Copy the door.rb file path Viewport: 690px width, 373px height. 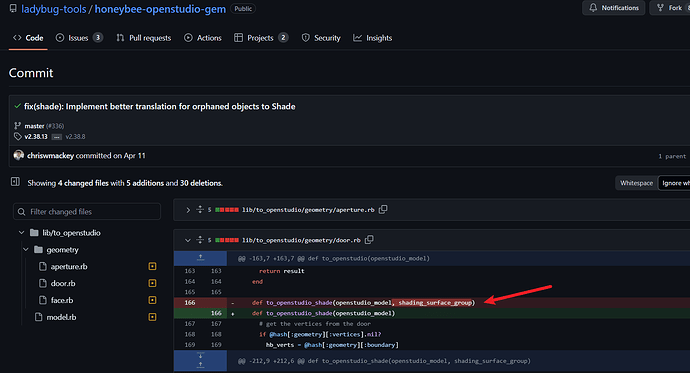tap(369, 240)
